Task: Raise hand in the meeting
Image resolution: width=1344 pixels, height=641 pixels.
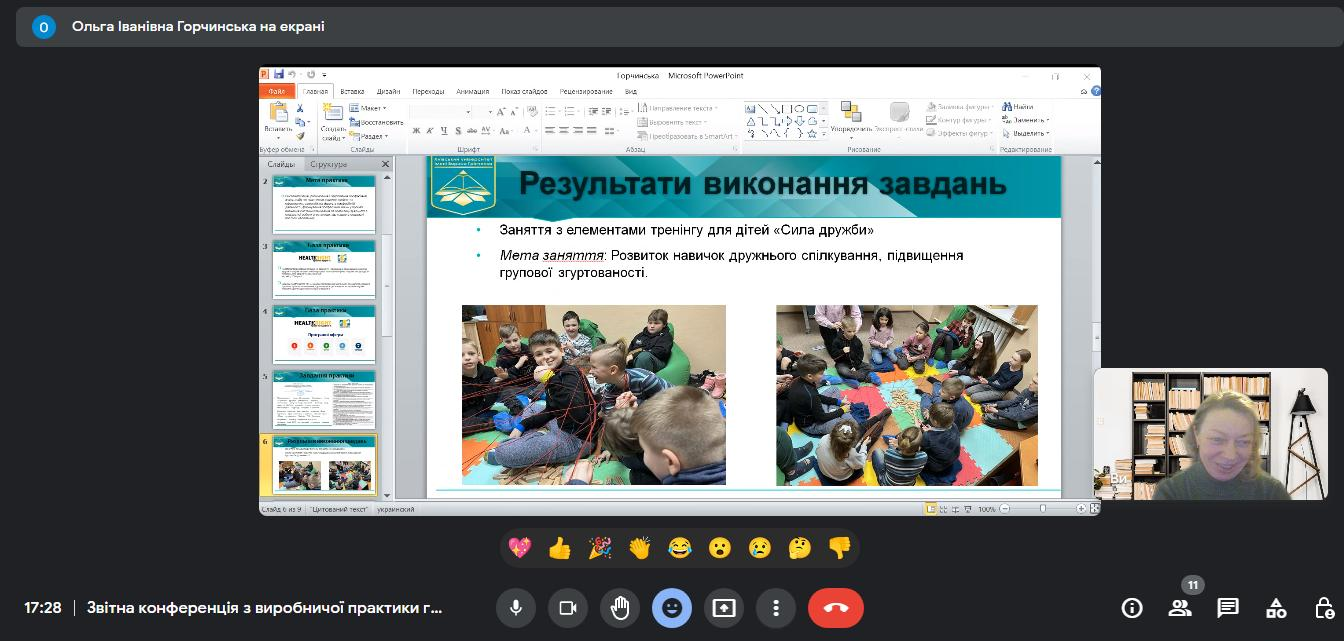Action: [620, 607]
